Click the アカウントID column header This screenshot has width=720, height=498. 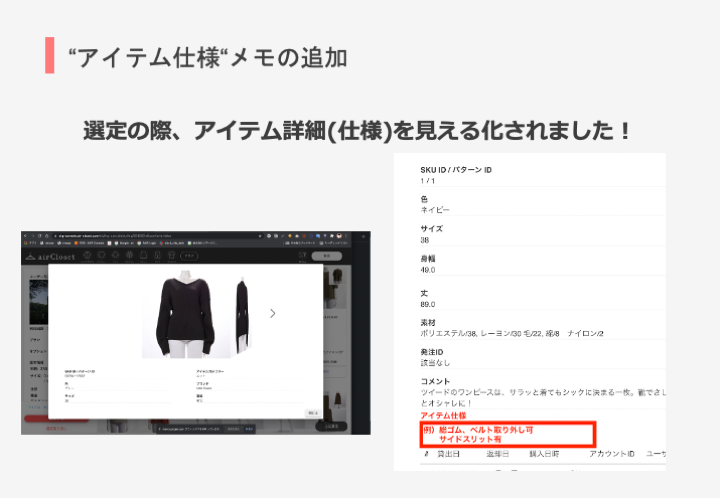point(610,454)
